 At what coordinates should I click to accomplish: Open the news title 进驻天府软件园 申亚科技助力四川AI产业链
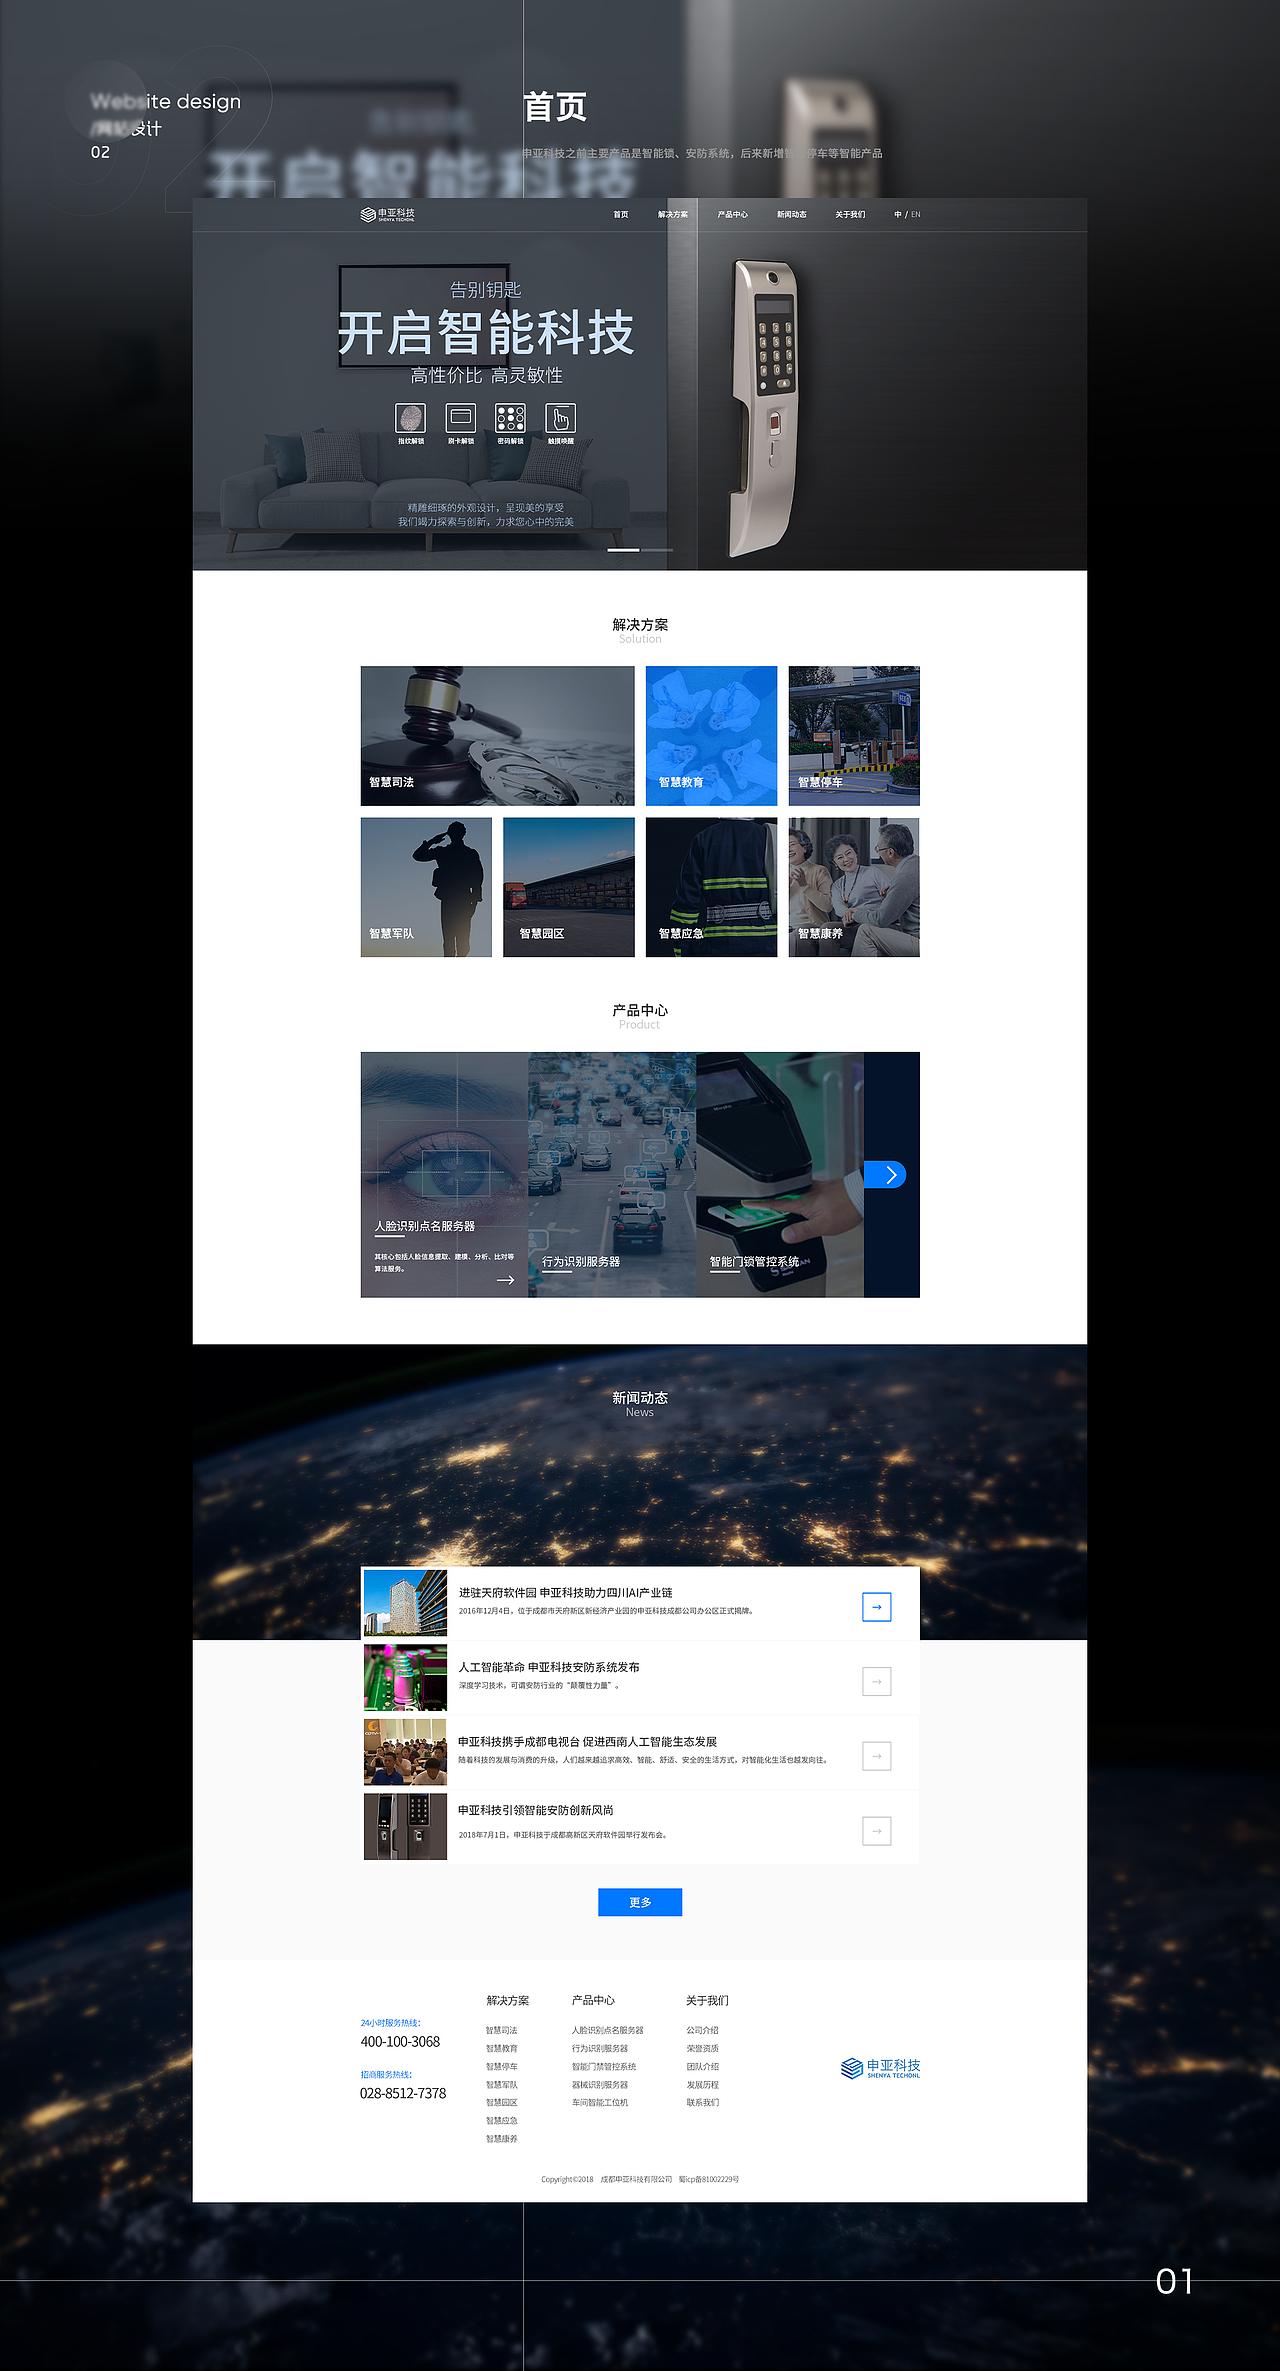(565, 1593)
